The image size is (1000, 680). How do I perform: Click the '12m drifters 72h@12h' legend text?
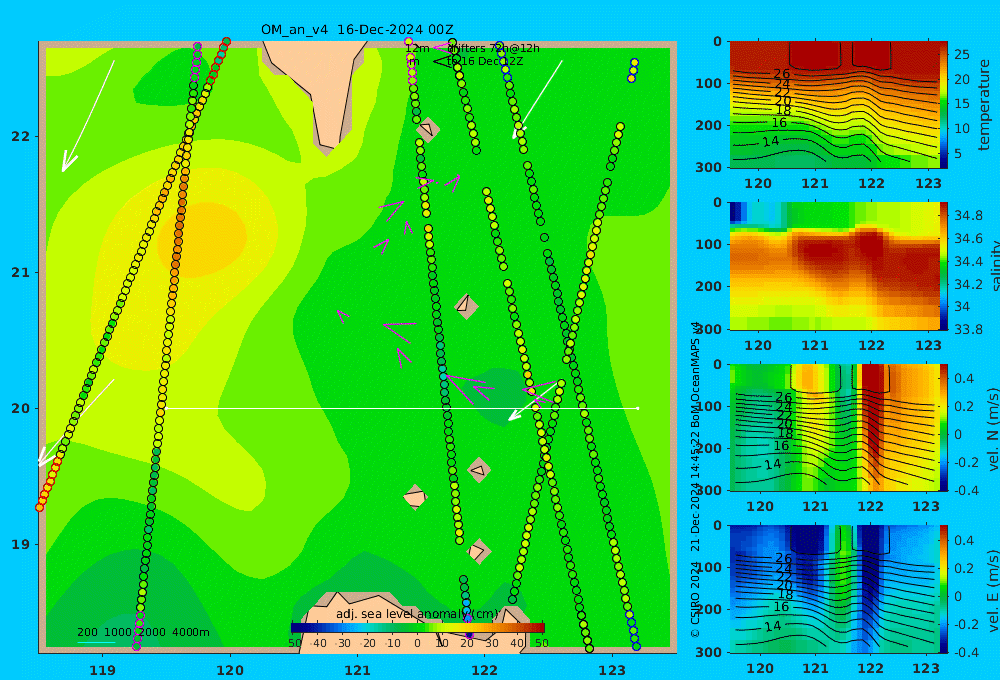473,48
